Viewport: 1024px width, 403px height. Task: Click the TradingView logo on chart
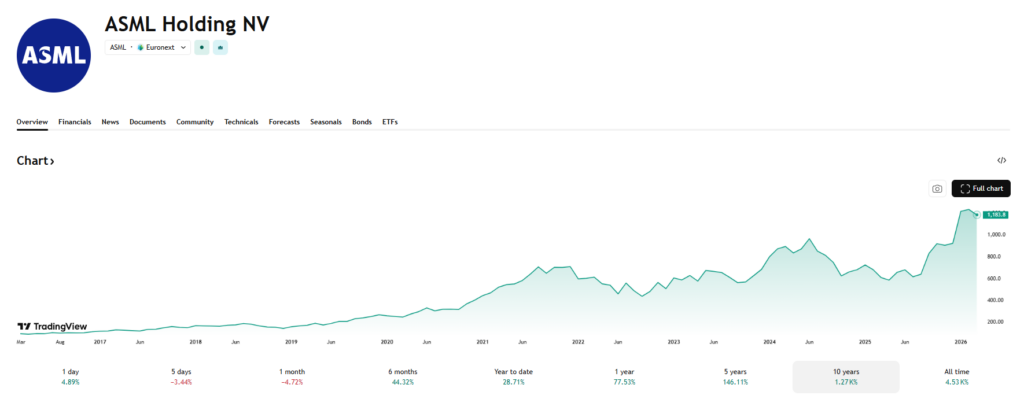pyautogui.click(x=52, y=326)
